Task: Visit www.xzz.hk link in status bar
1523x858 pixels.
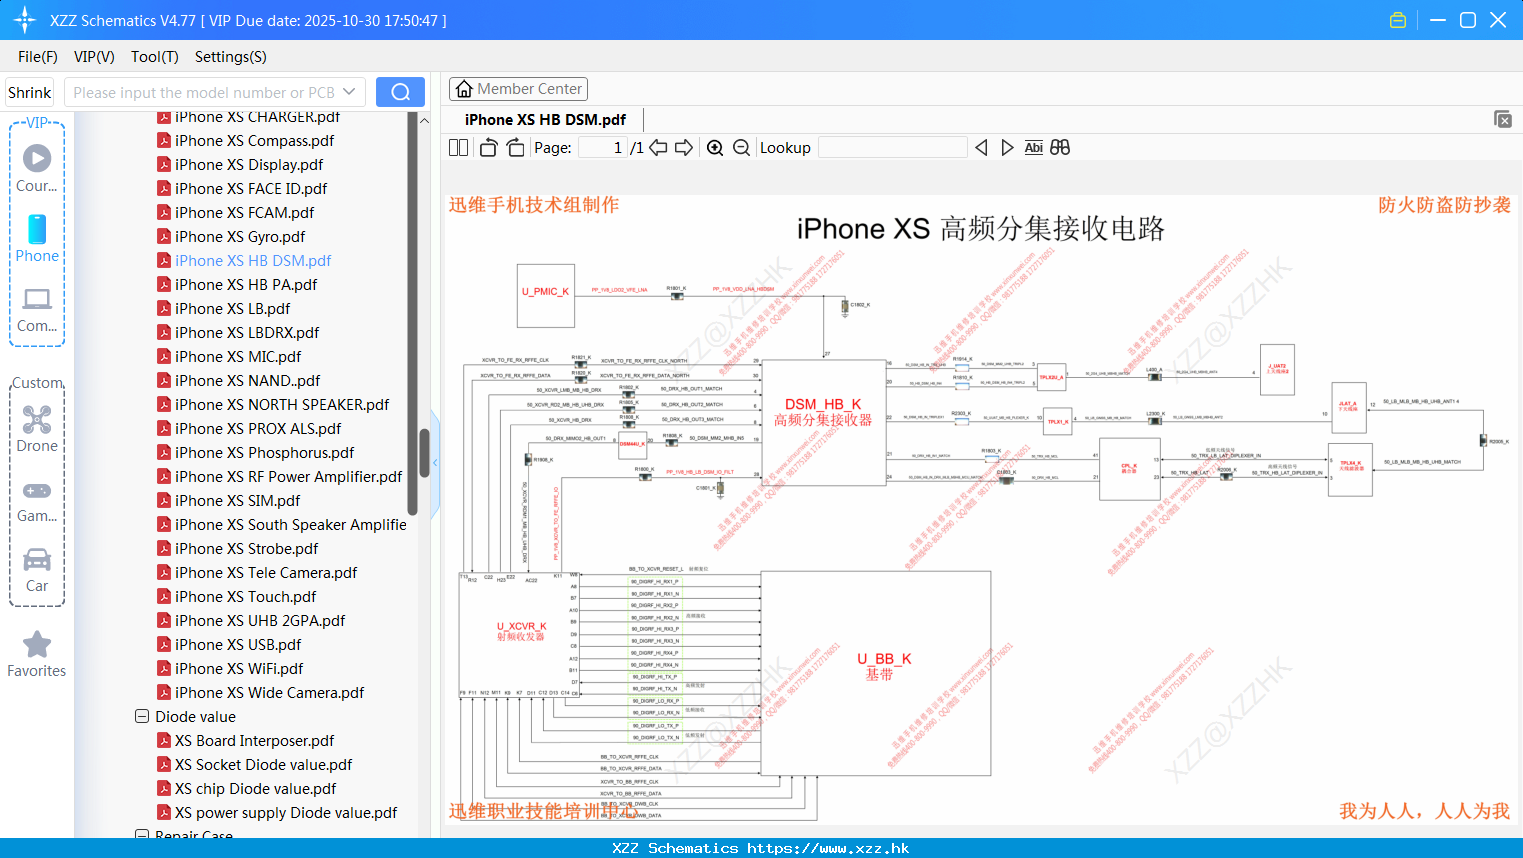Action: click(828, 848)
